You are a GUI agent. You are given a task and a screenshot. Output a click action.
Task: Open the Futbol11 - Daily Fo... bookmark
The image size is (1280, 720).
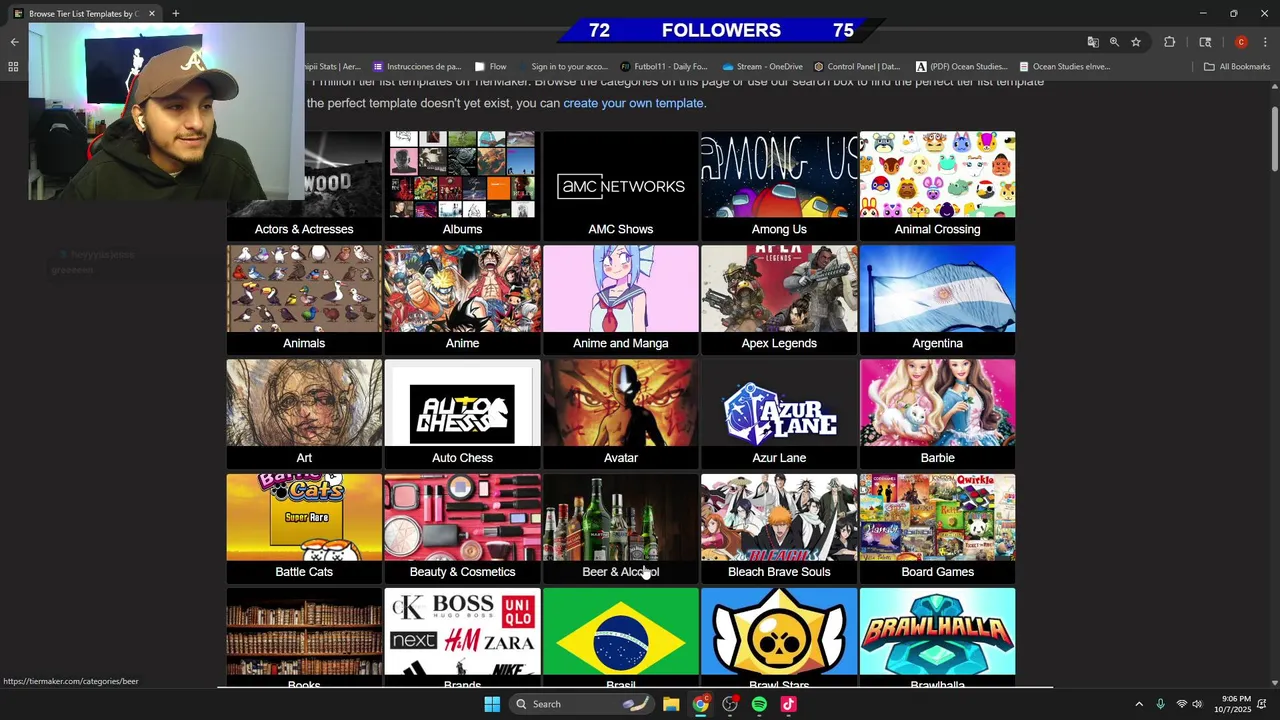(x=664, y=67)
